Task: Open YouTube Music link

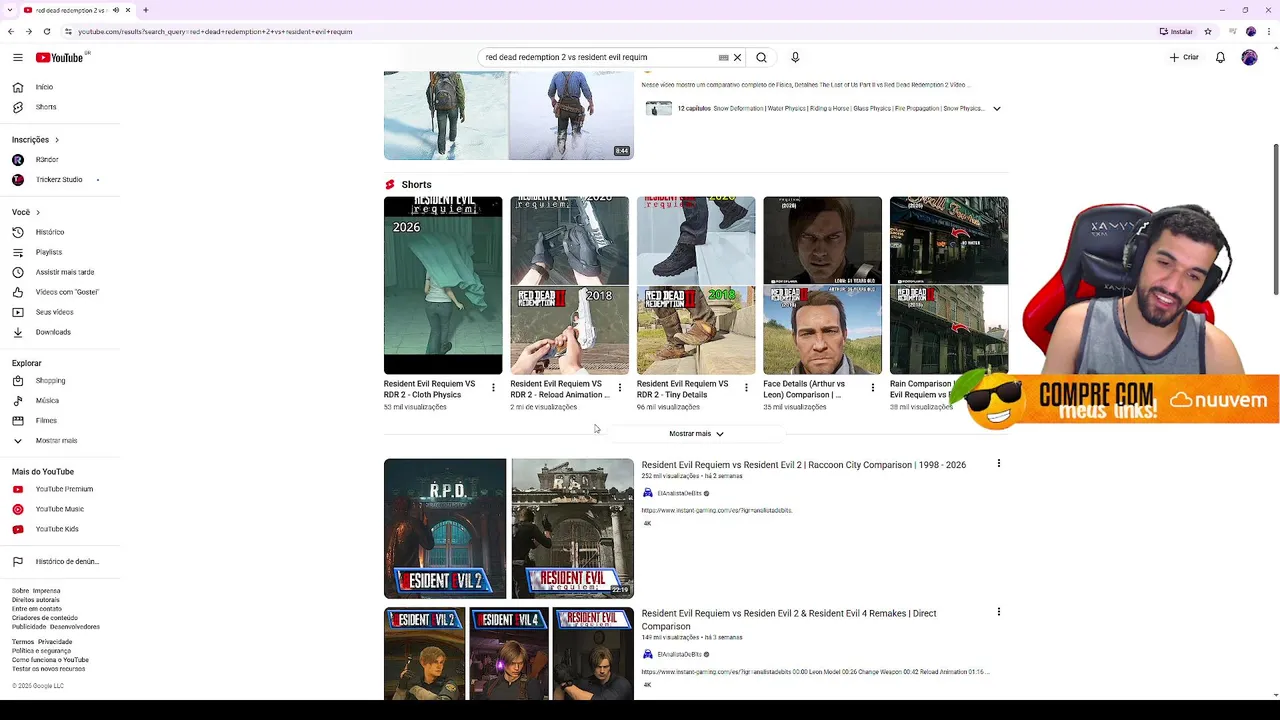Action: [60, 509]
